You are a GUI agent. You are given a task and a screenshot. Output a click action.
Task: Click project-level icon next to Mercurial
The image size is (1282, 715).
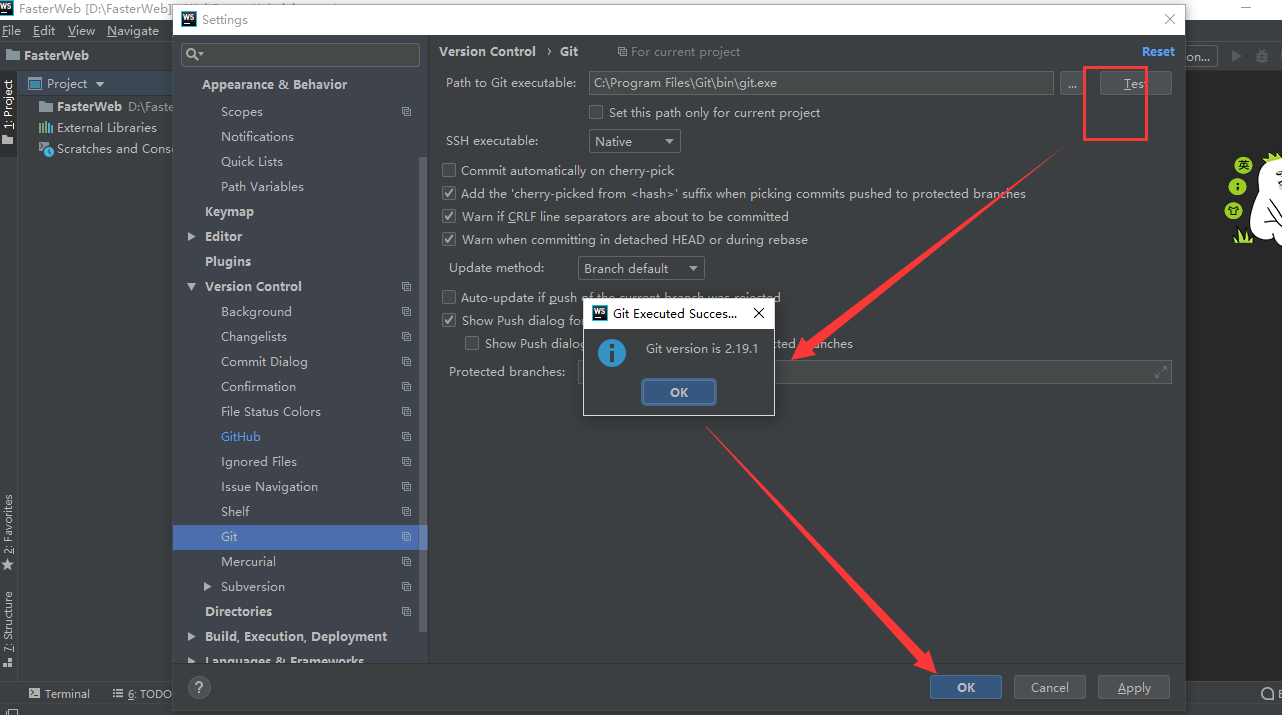point(407,562)
